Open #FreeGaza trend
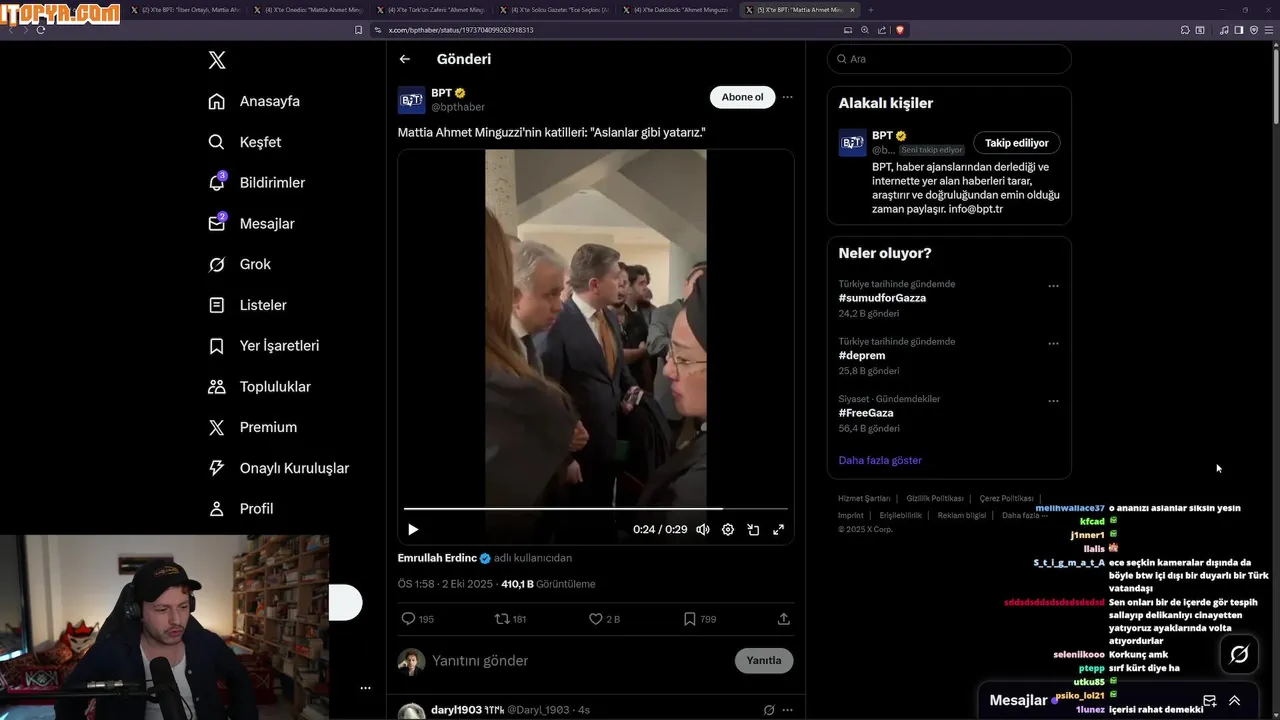 point(866,413)
